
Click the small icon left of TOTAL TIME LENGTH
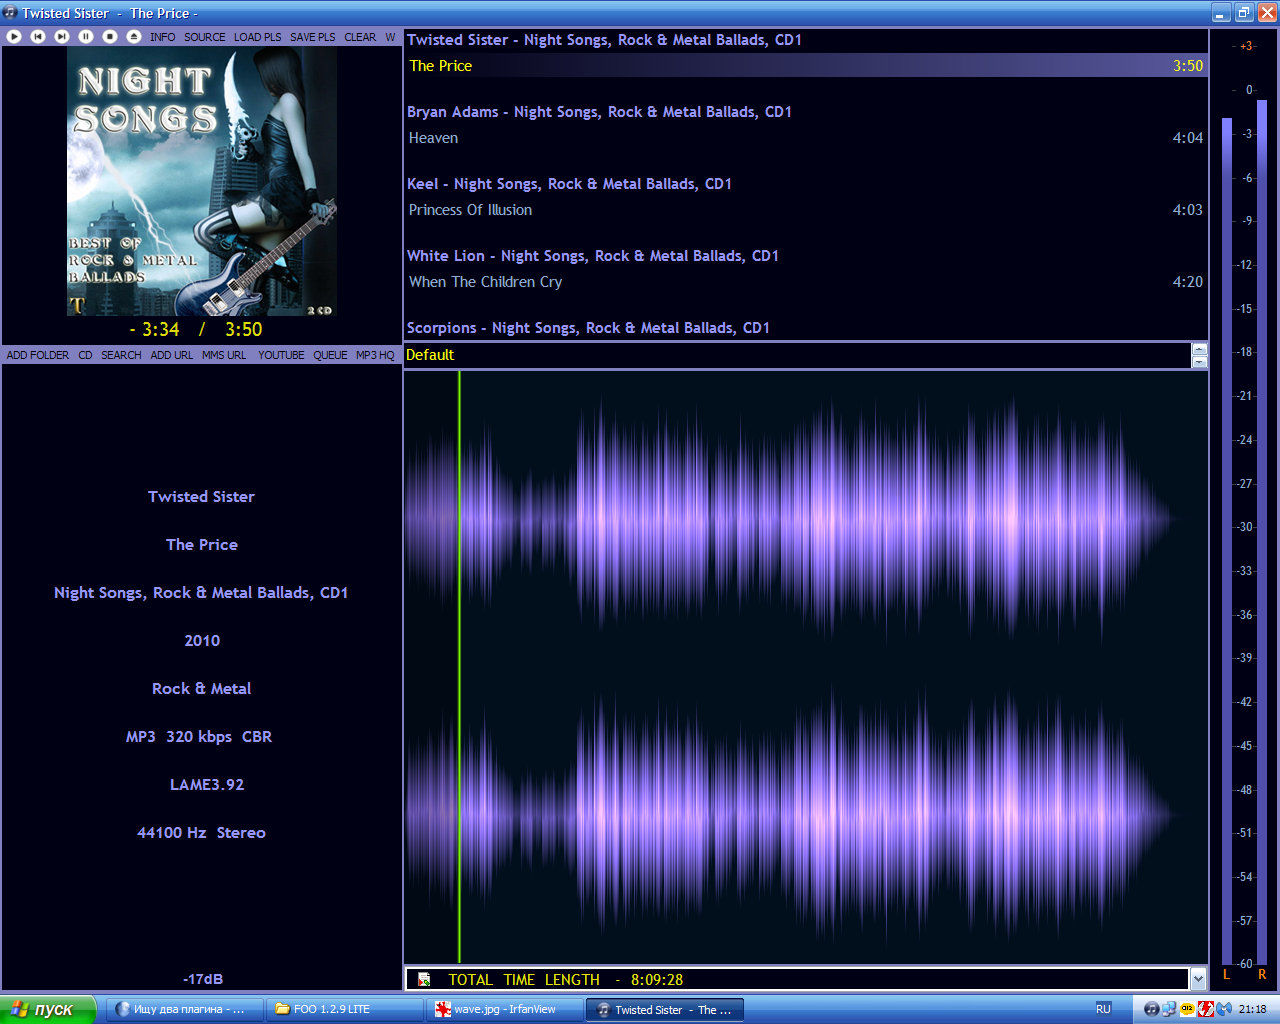(424, 980)
